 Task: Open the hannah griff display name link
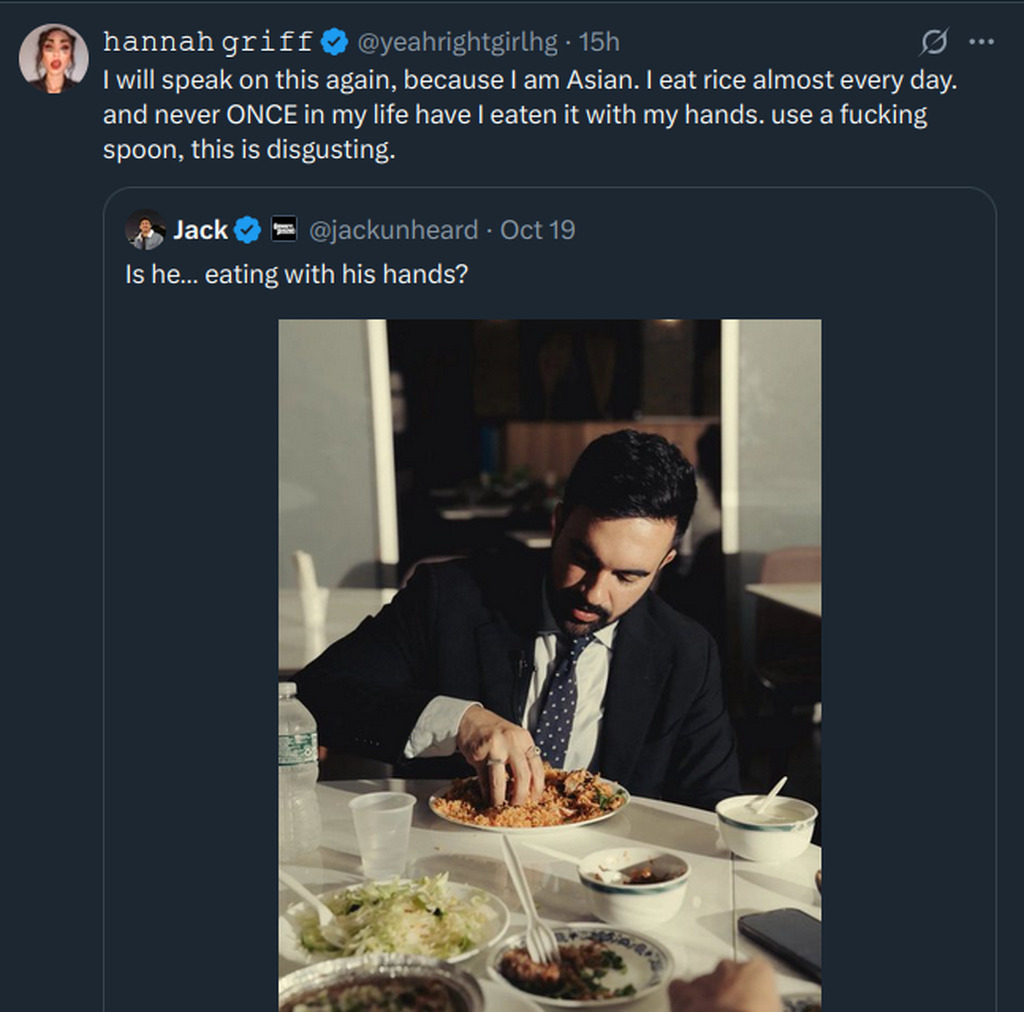point(208,42)
